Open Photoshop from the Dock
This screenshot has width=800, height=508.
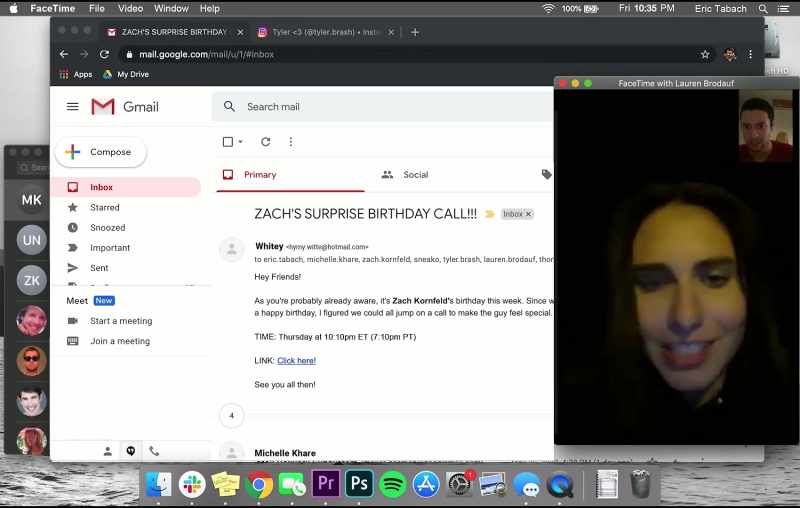point(359,482)
